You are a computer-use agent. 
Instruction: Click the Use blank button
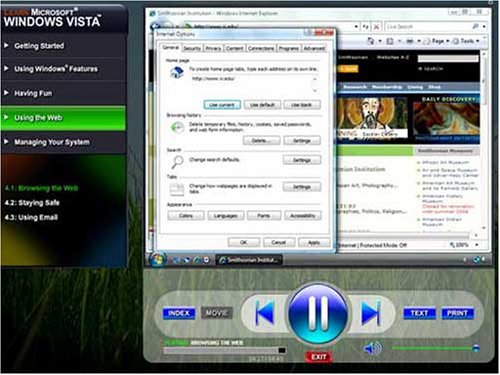click(x=302, y=105)
